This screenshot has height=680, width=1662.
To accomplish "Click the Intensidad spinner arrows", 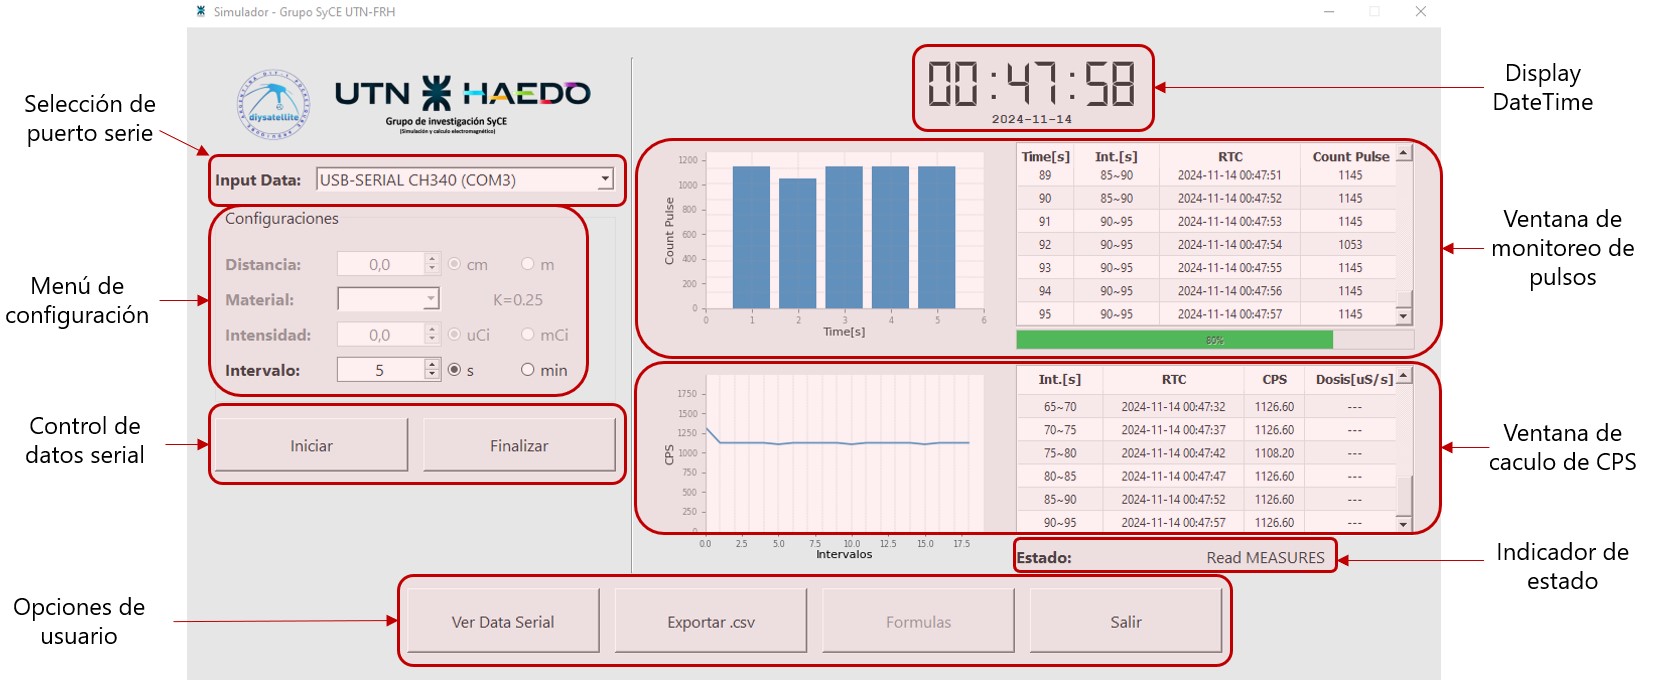I will [432, 335].
